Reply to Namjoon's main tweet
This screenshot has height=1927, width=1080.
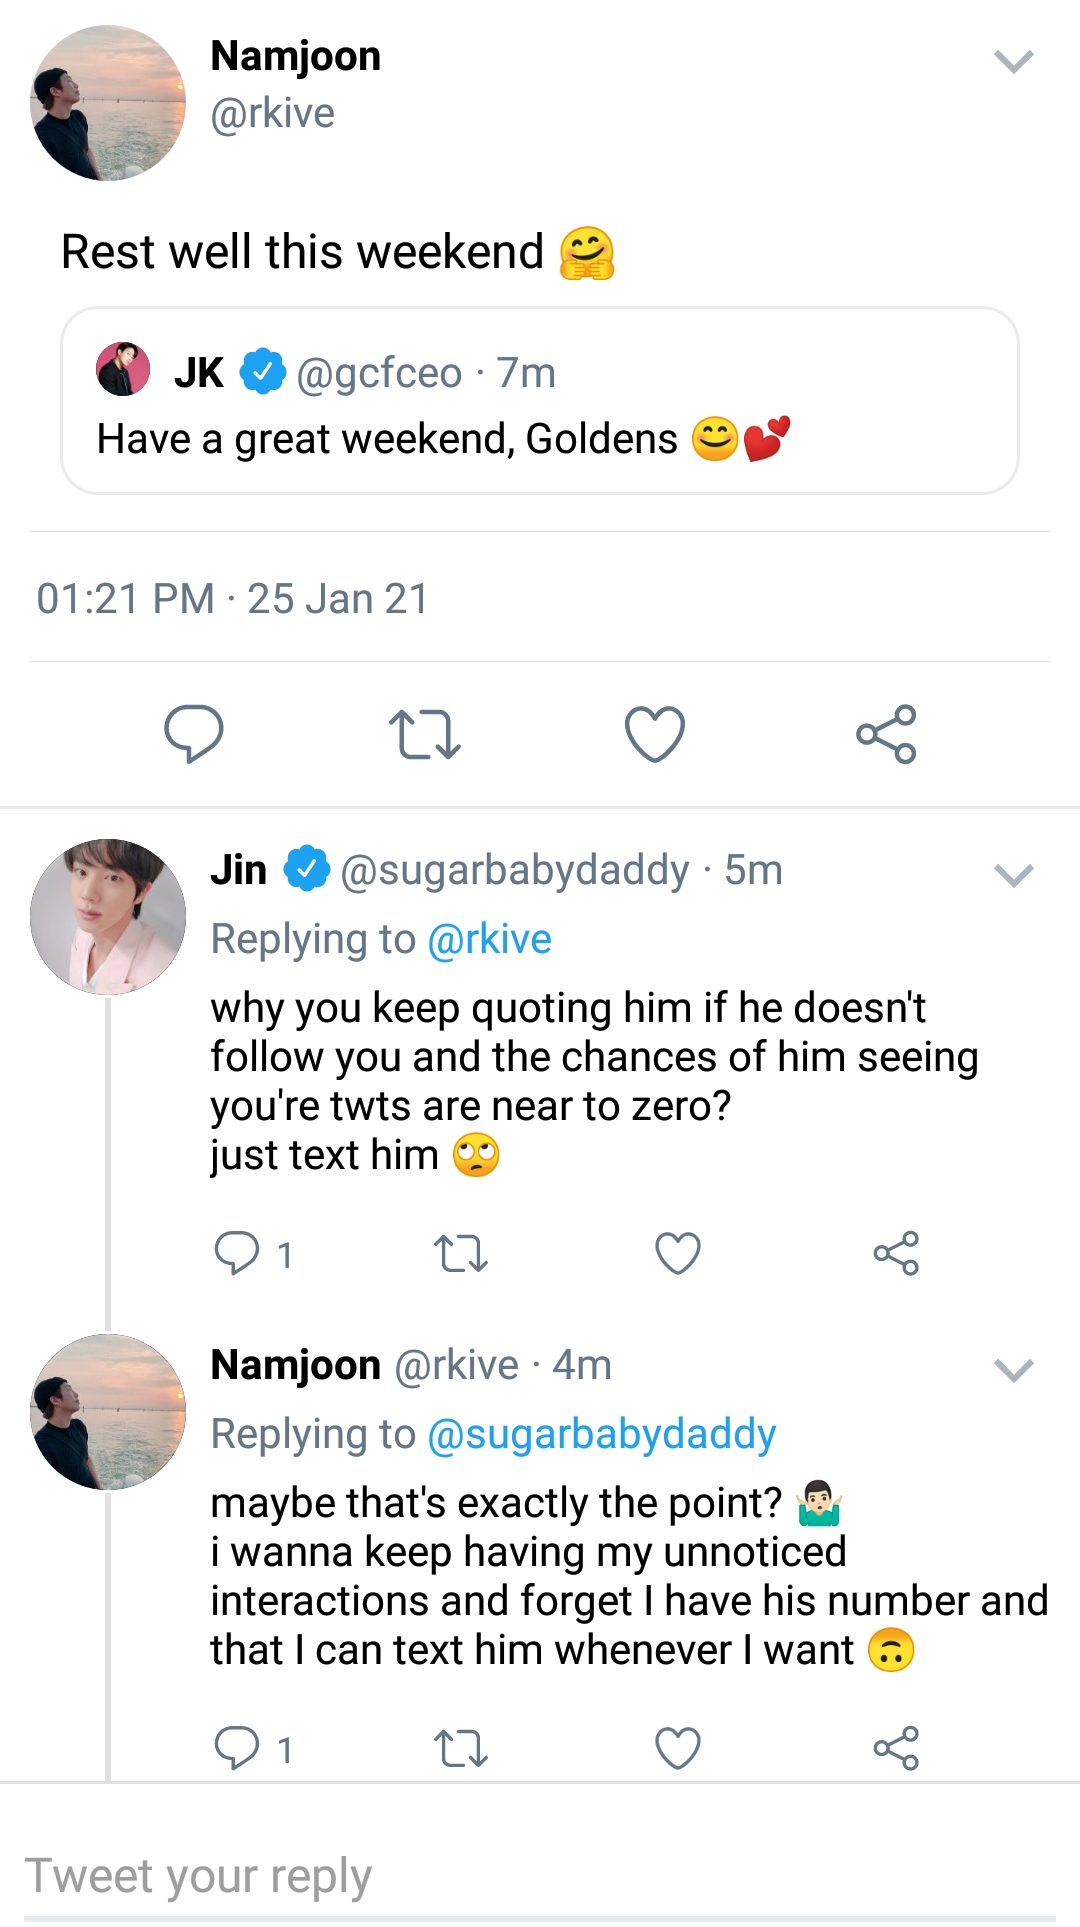click(x=193, y=734)
